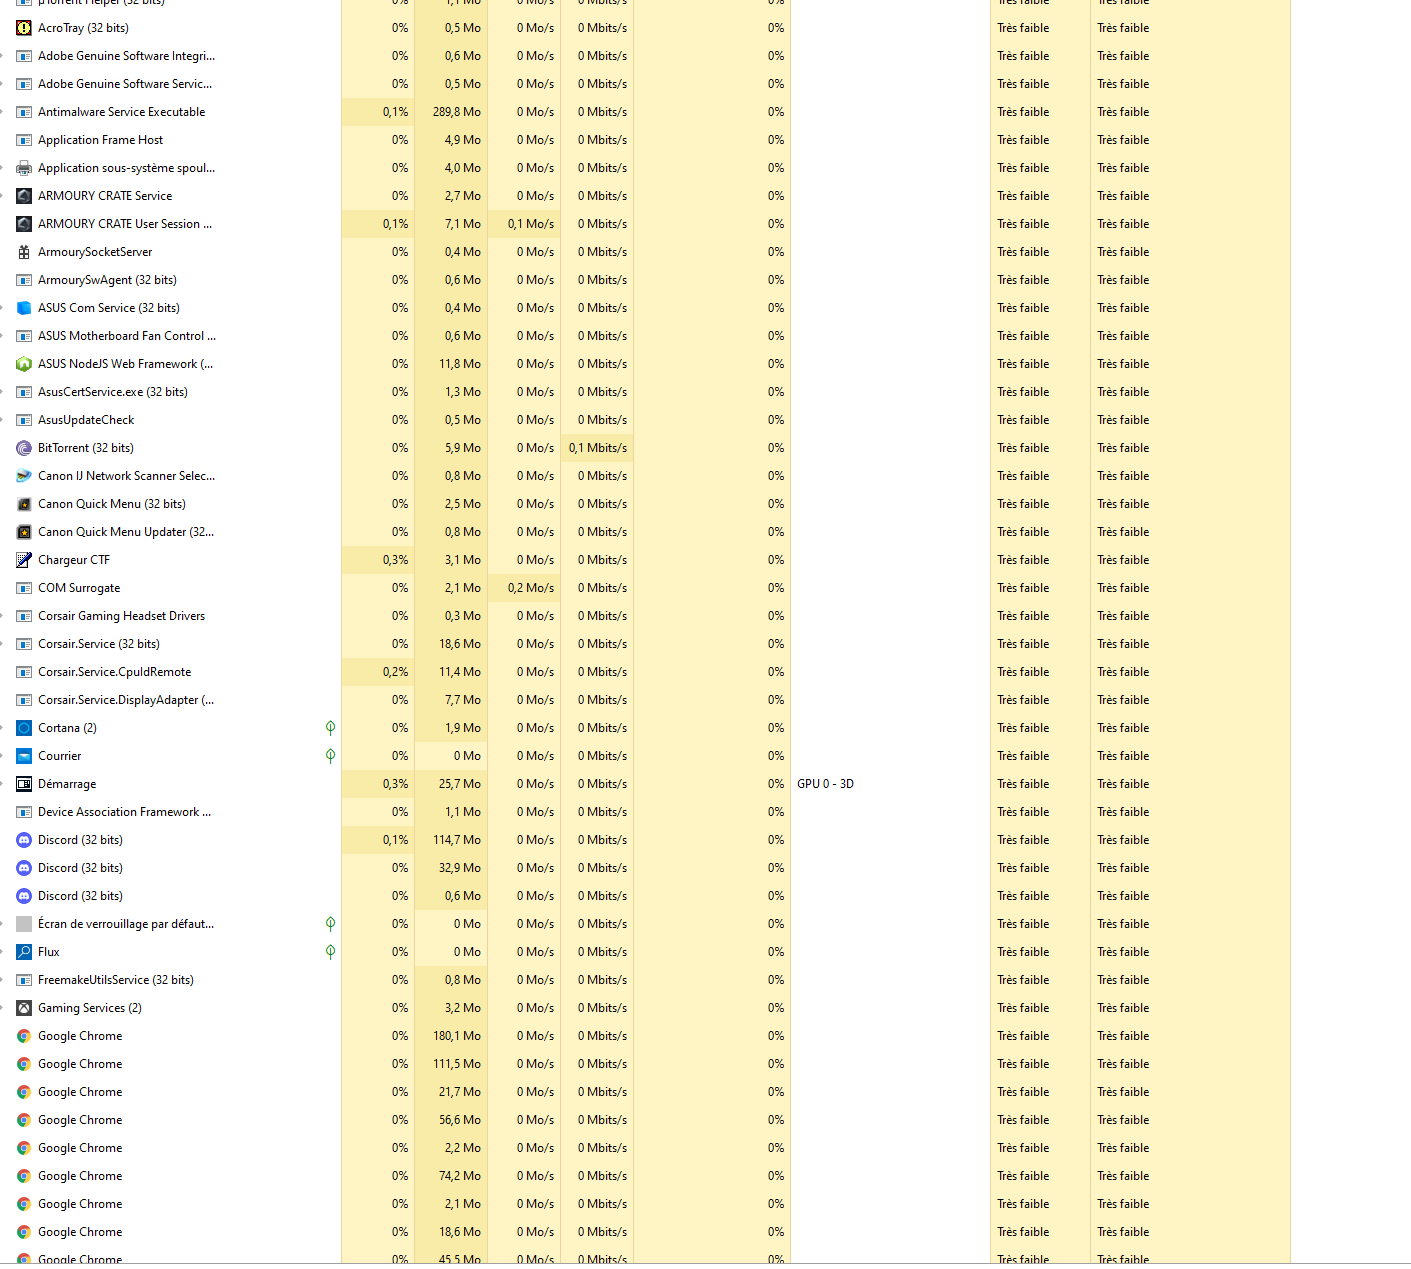Select the "Corsair Gaming Headset Drivers" process name
The width and height of the screenshot is (1411, 1269).
point(121,616)
